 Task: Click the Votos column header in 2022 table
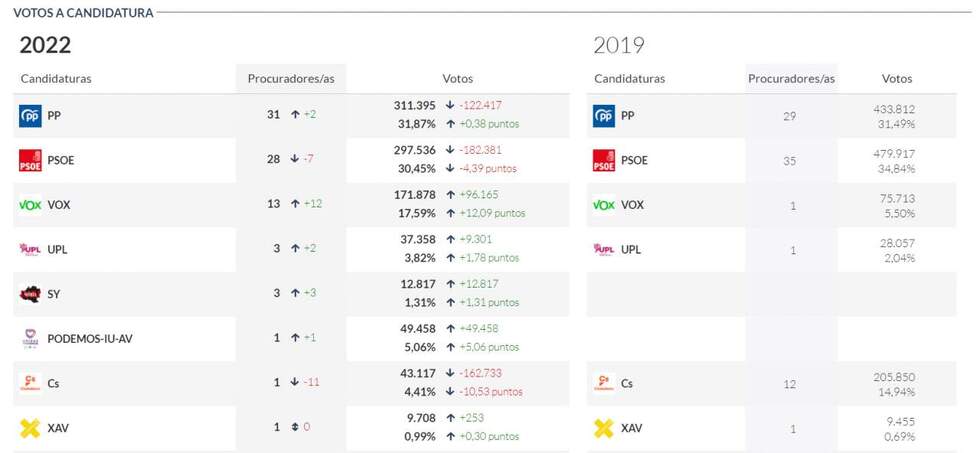point(458,79)
